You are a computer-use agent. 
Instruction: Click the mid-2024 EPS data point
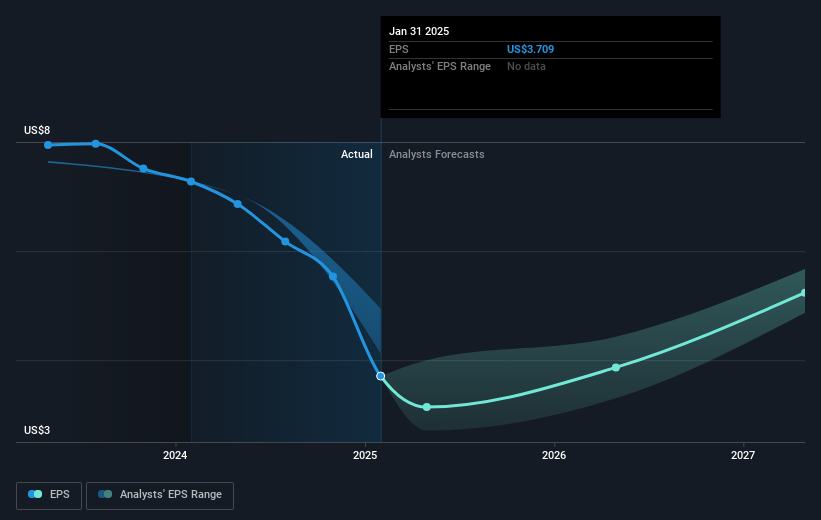click(x=285, y=241)
